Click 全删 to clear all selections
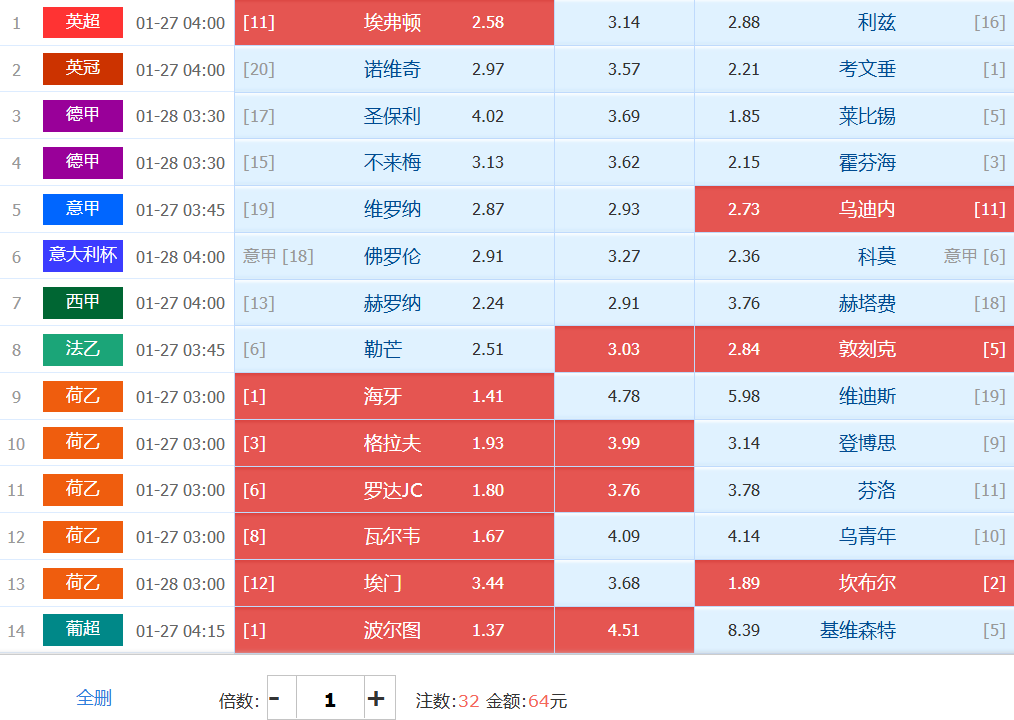Screen dimensions: 1014x720 (x=94, y=698)
